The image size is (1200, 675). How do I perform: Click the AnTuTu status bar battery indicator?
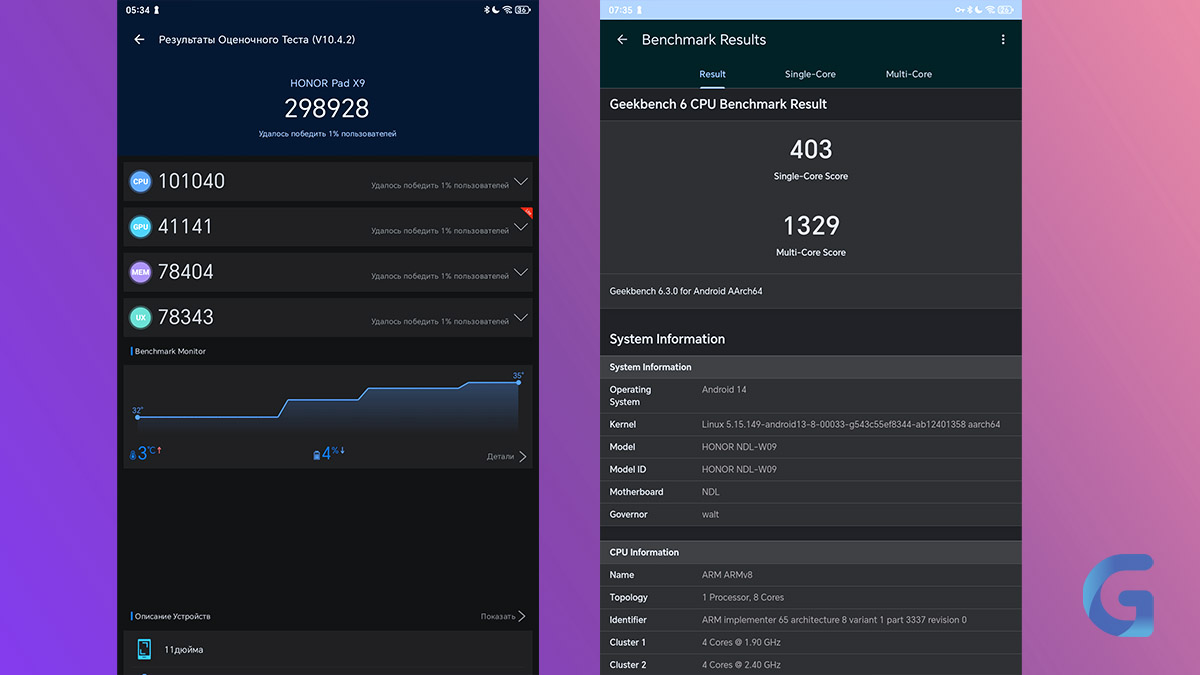pos(523,9)
